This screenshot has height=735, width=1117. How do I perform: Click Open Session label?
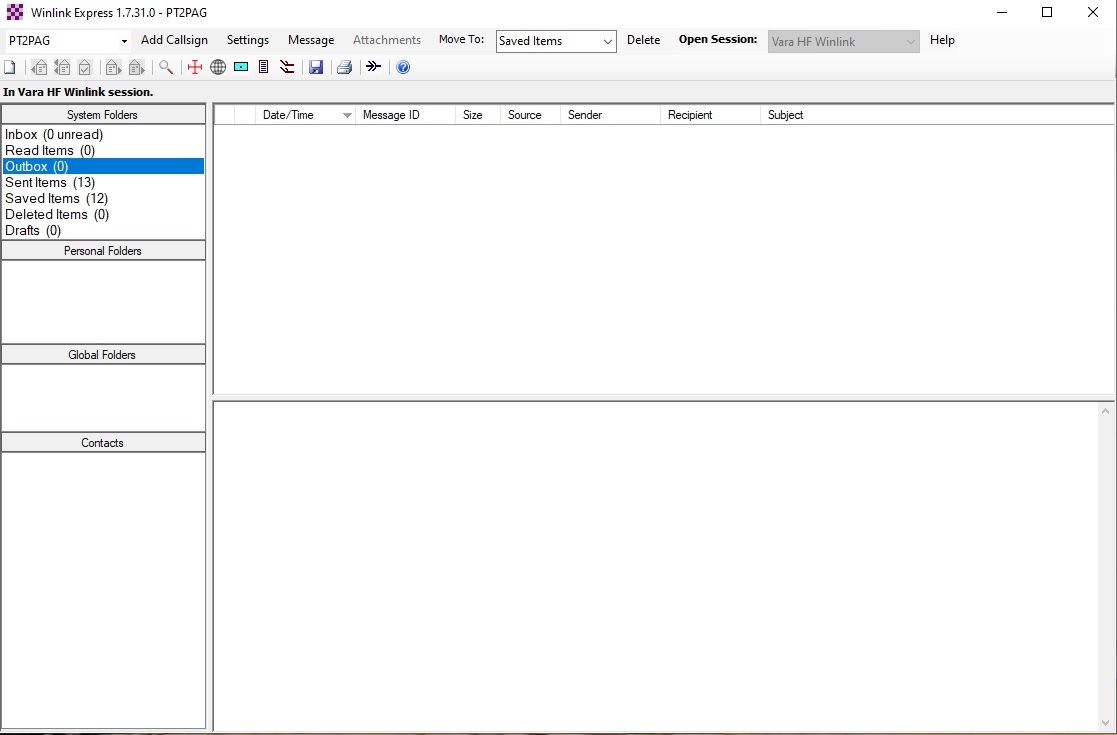pyautogui.click(x=718, y=39)
